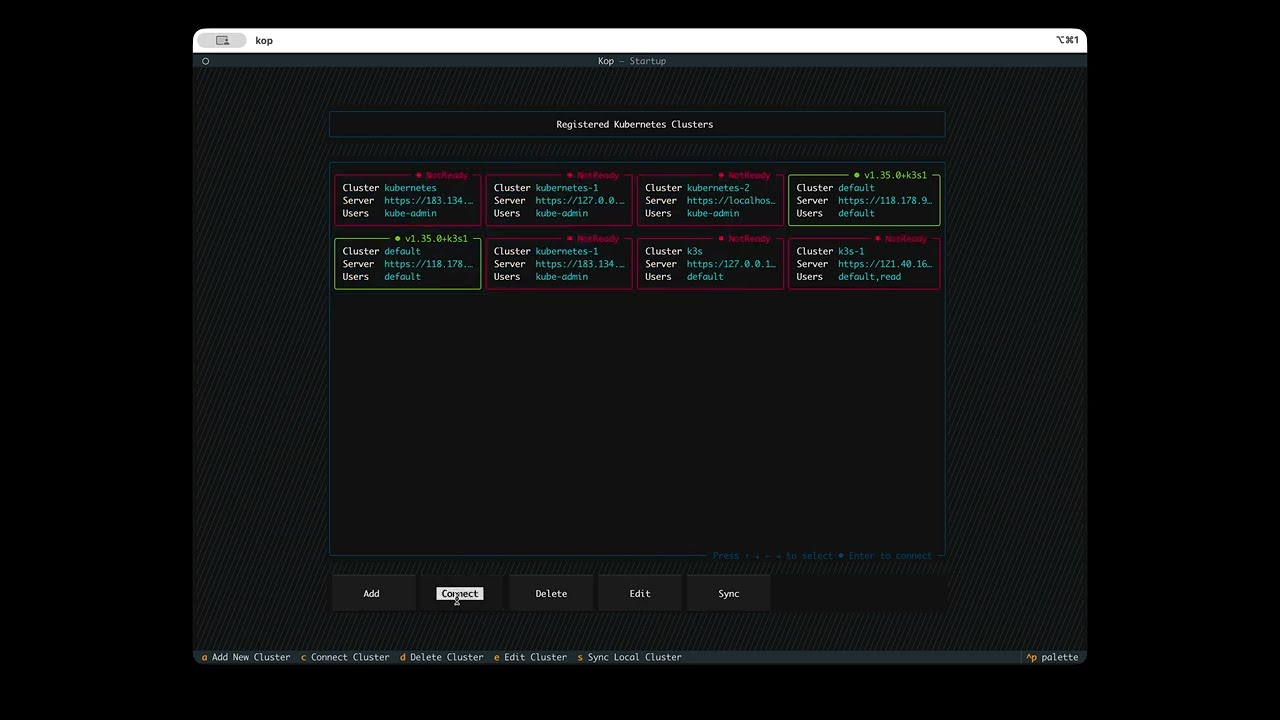Screen dimensions: 1280x720
Task: Click the 'Registered Kubernetes Clusters' heading
Action: 635,124
